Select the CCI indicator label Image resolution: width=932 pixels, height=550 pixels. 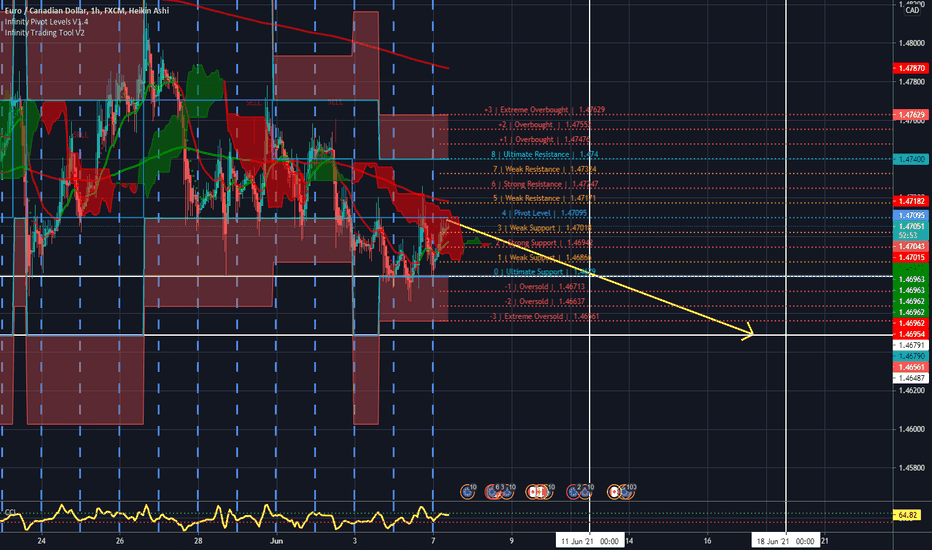[10, 512]
